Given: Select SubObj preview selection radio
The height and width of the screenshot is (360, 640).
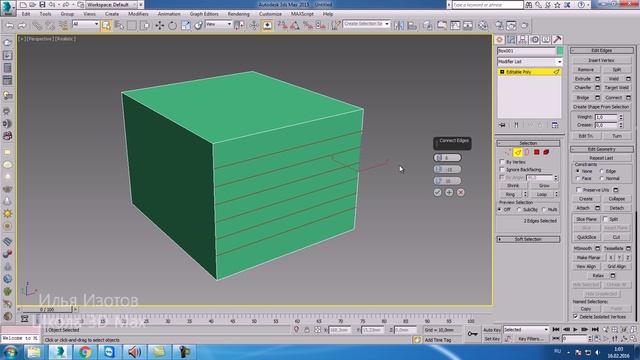Looking at the screenshot, I should click(519, 209).
